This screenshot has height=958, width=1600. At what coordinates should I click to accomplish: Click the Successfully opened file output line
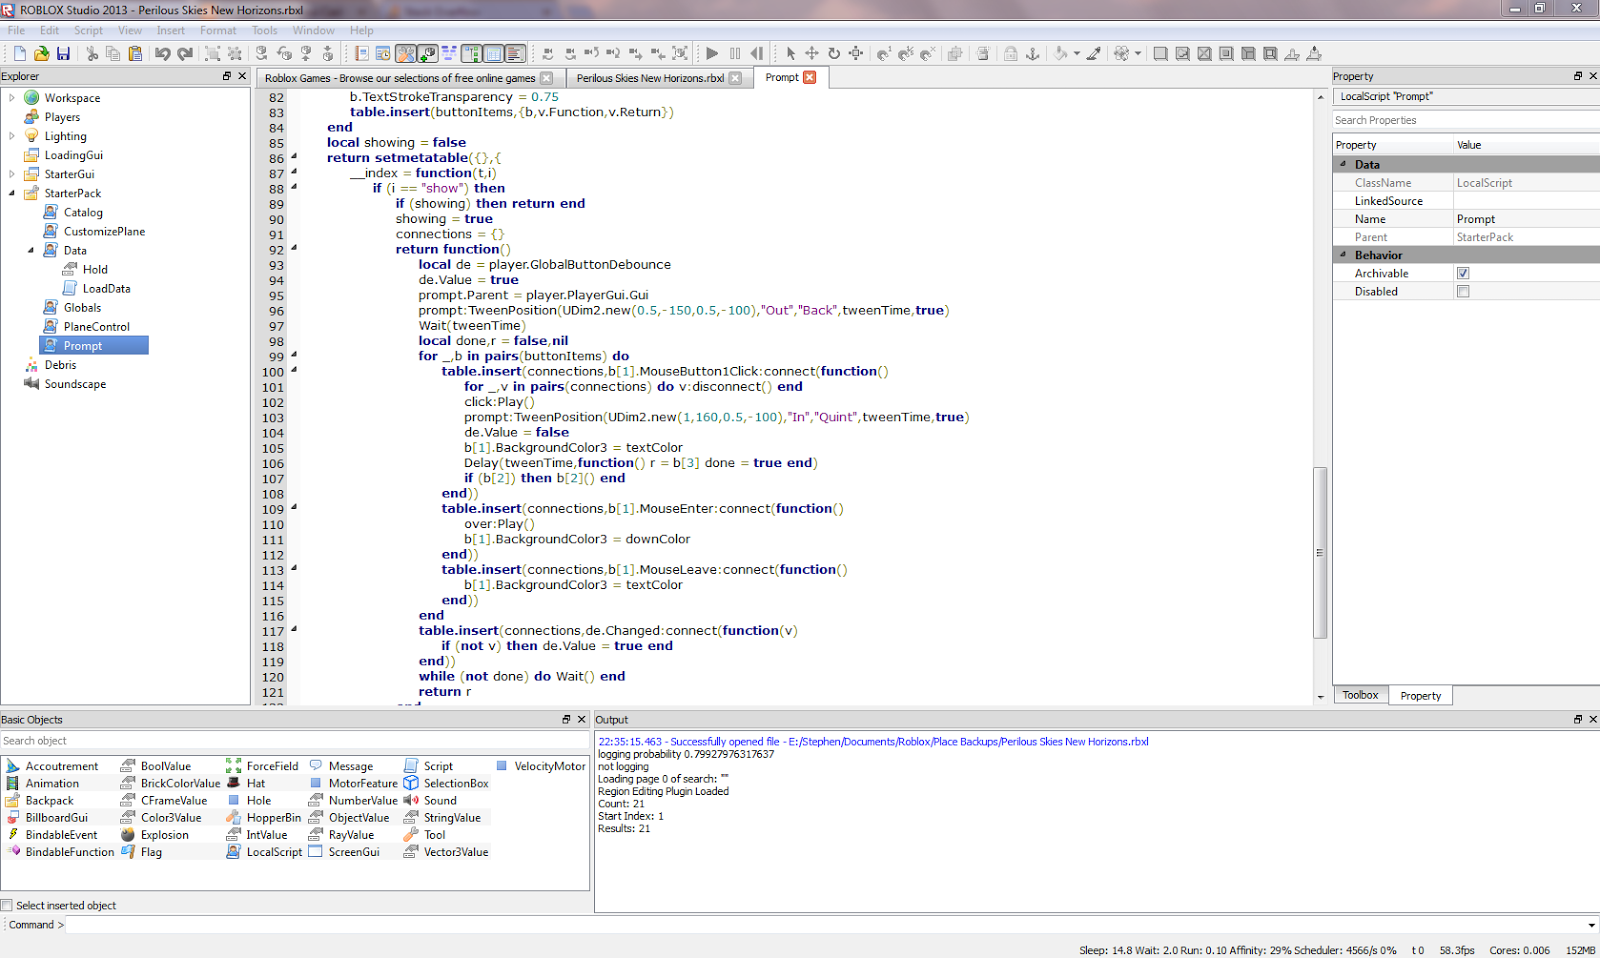coord(873,742)
